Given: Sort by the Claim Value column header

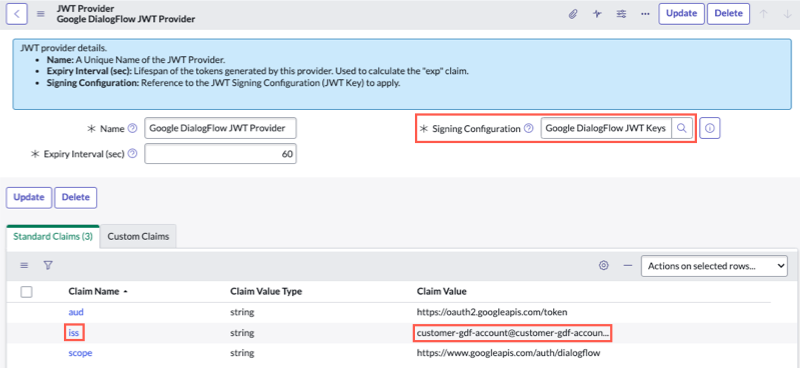Looking at the screenshot, I should tap(442, 291).
